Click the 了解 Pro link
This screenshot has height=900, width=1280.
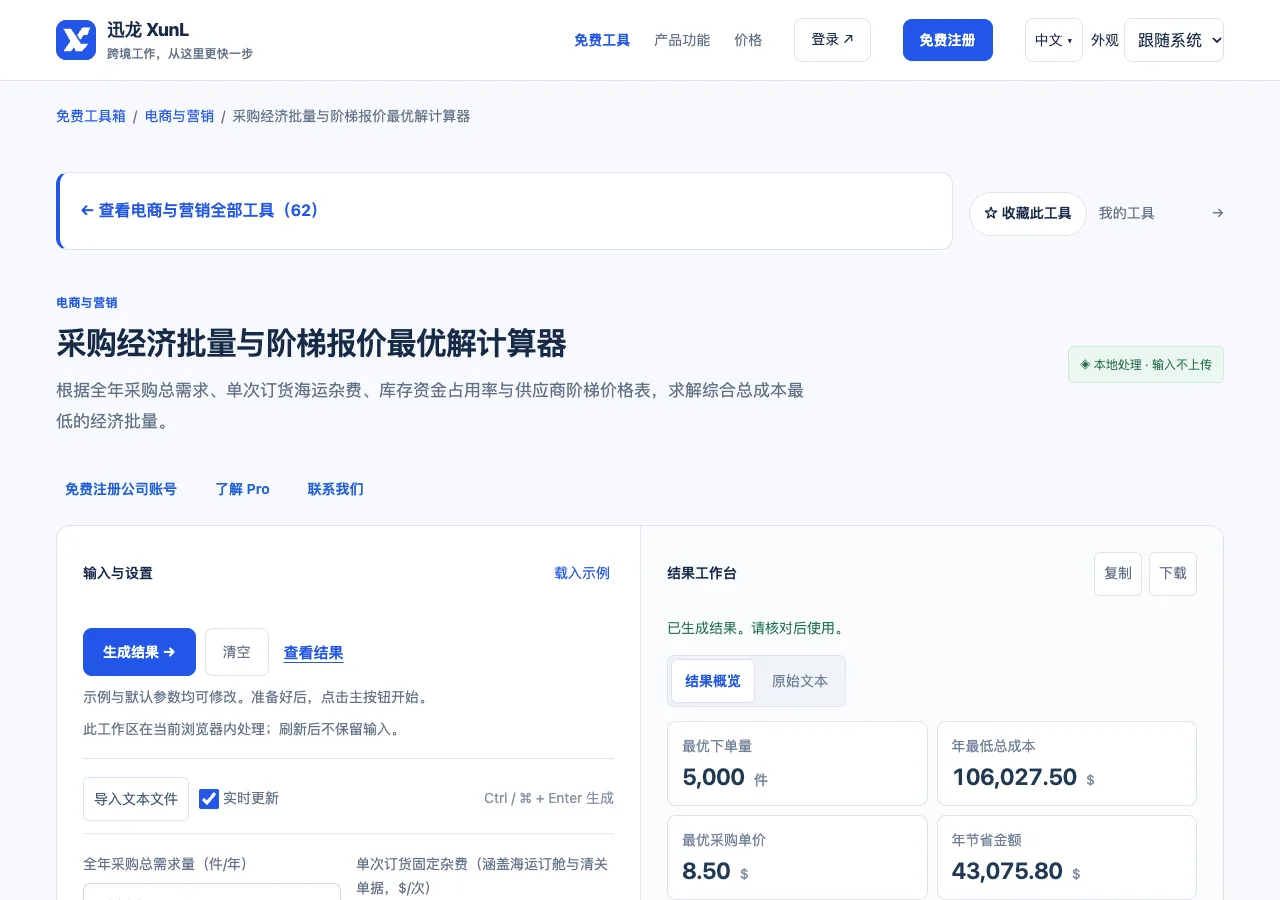click(243, 489)
